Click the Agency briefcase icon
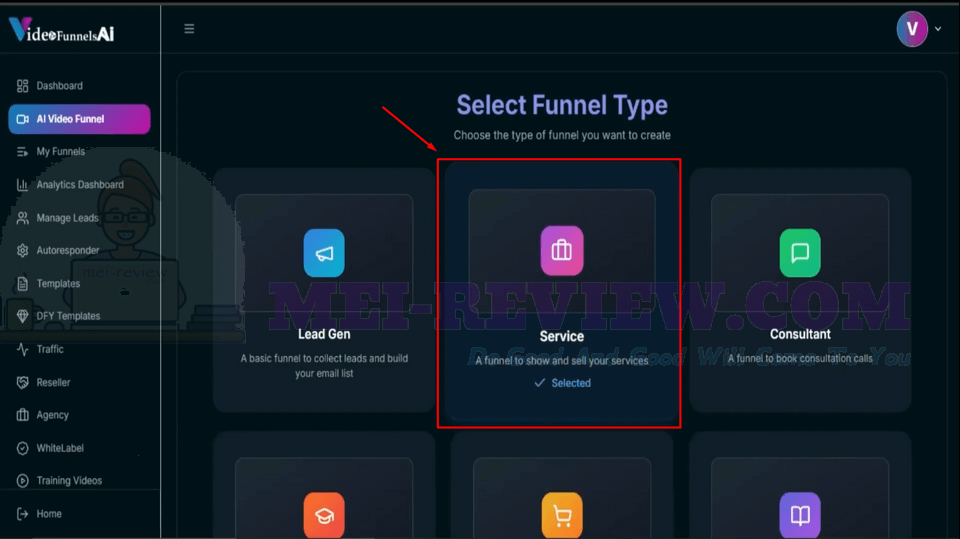 [23, 415]
